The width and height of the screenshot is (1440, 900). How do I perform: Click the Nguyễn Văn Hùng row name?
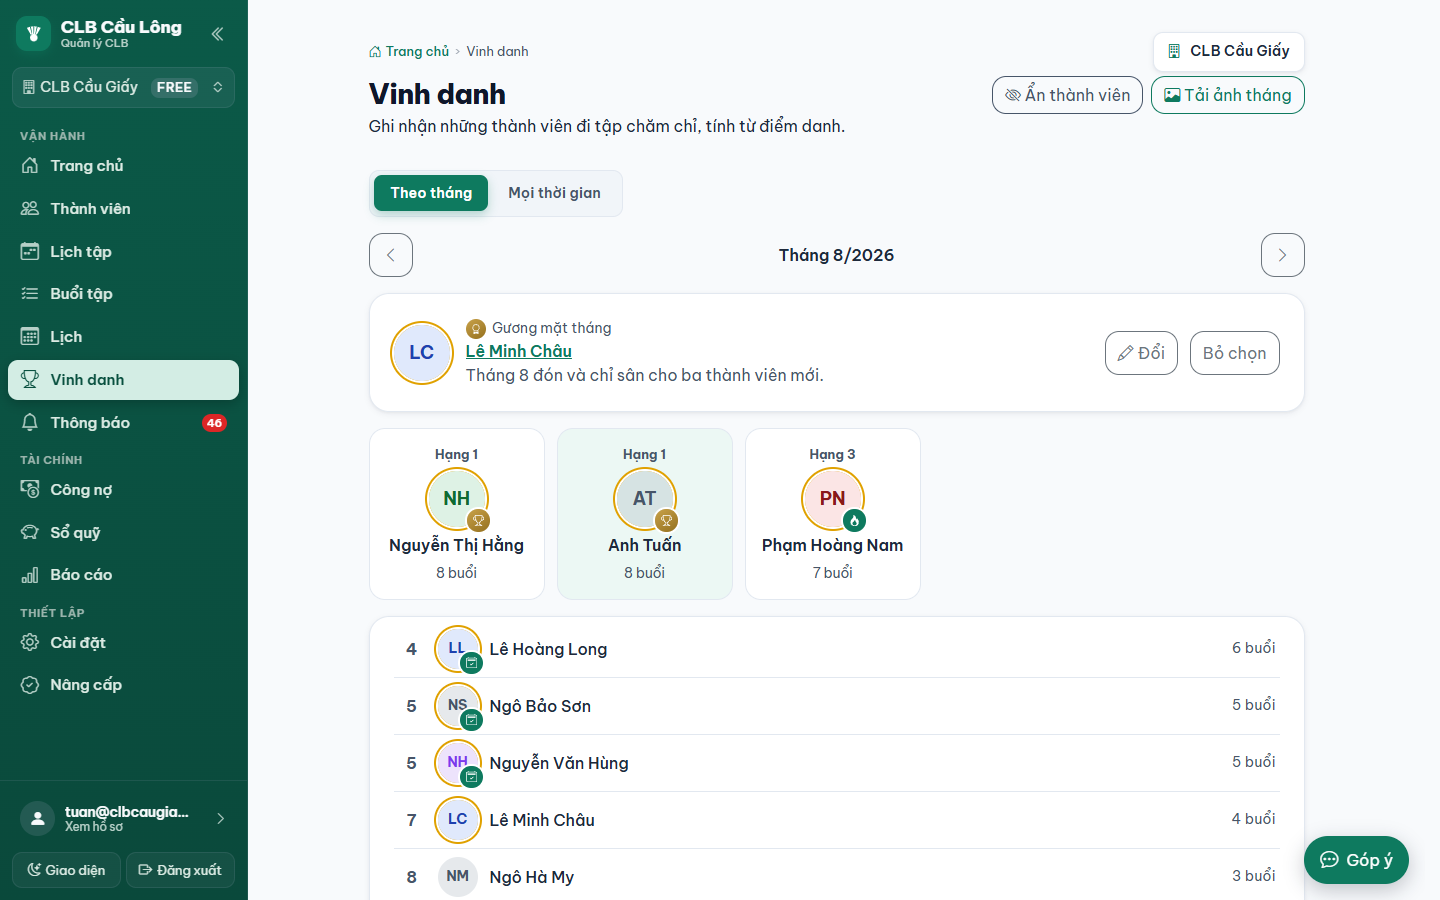pos(559,763)
